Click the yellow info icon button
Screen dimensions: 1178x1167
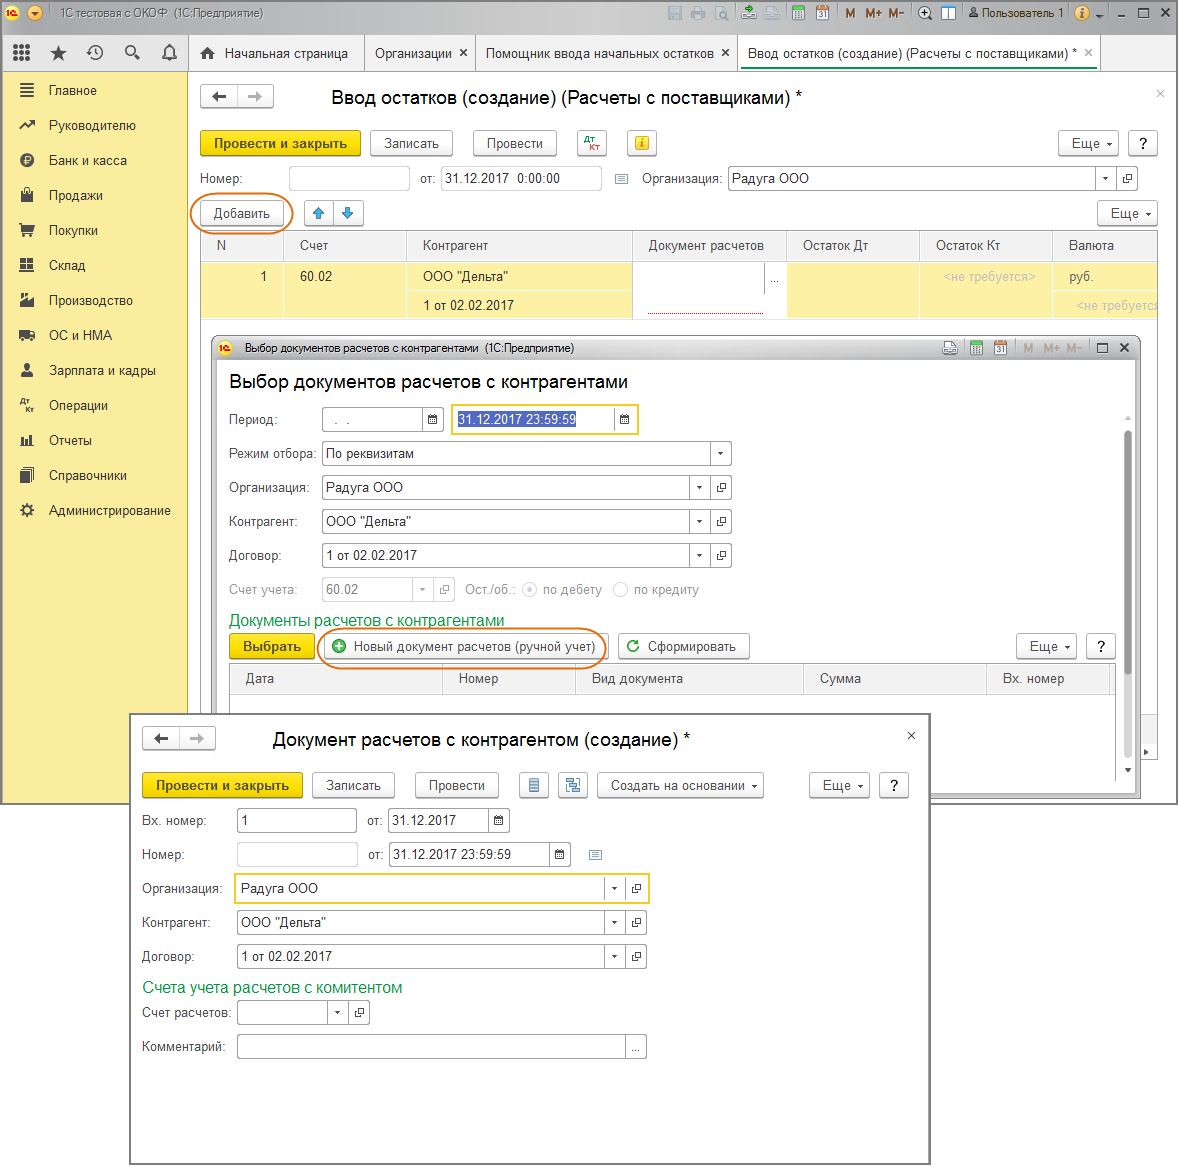[x=642, y=143]
